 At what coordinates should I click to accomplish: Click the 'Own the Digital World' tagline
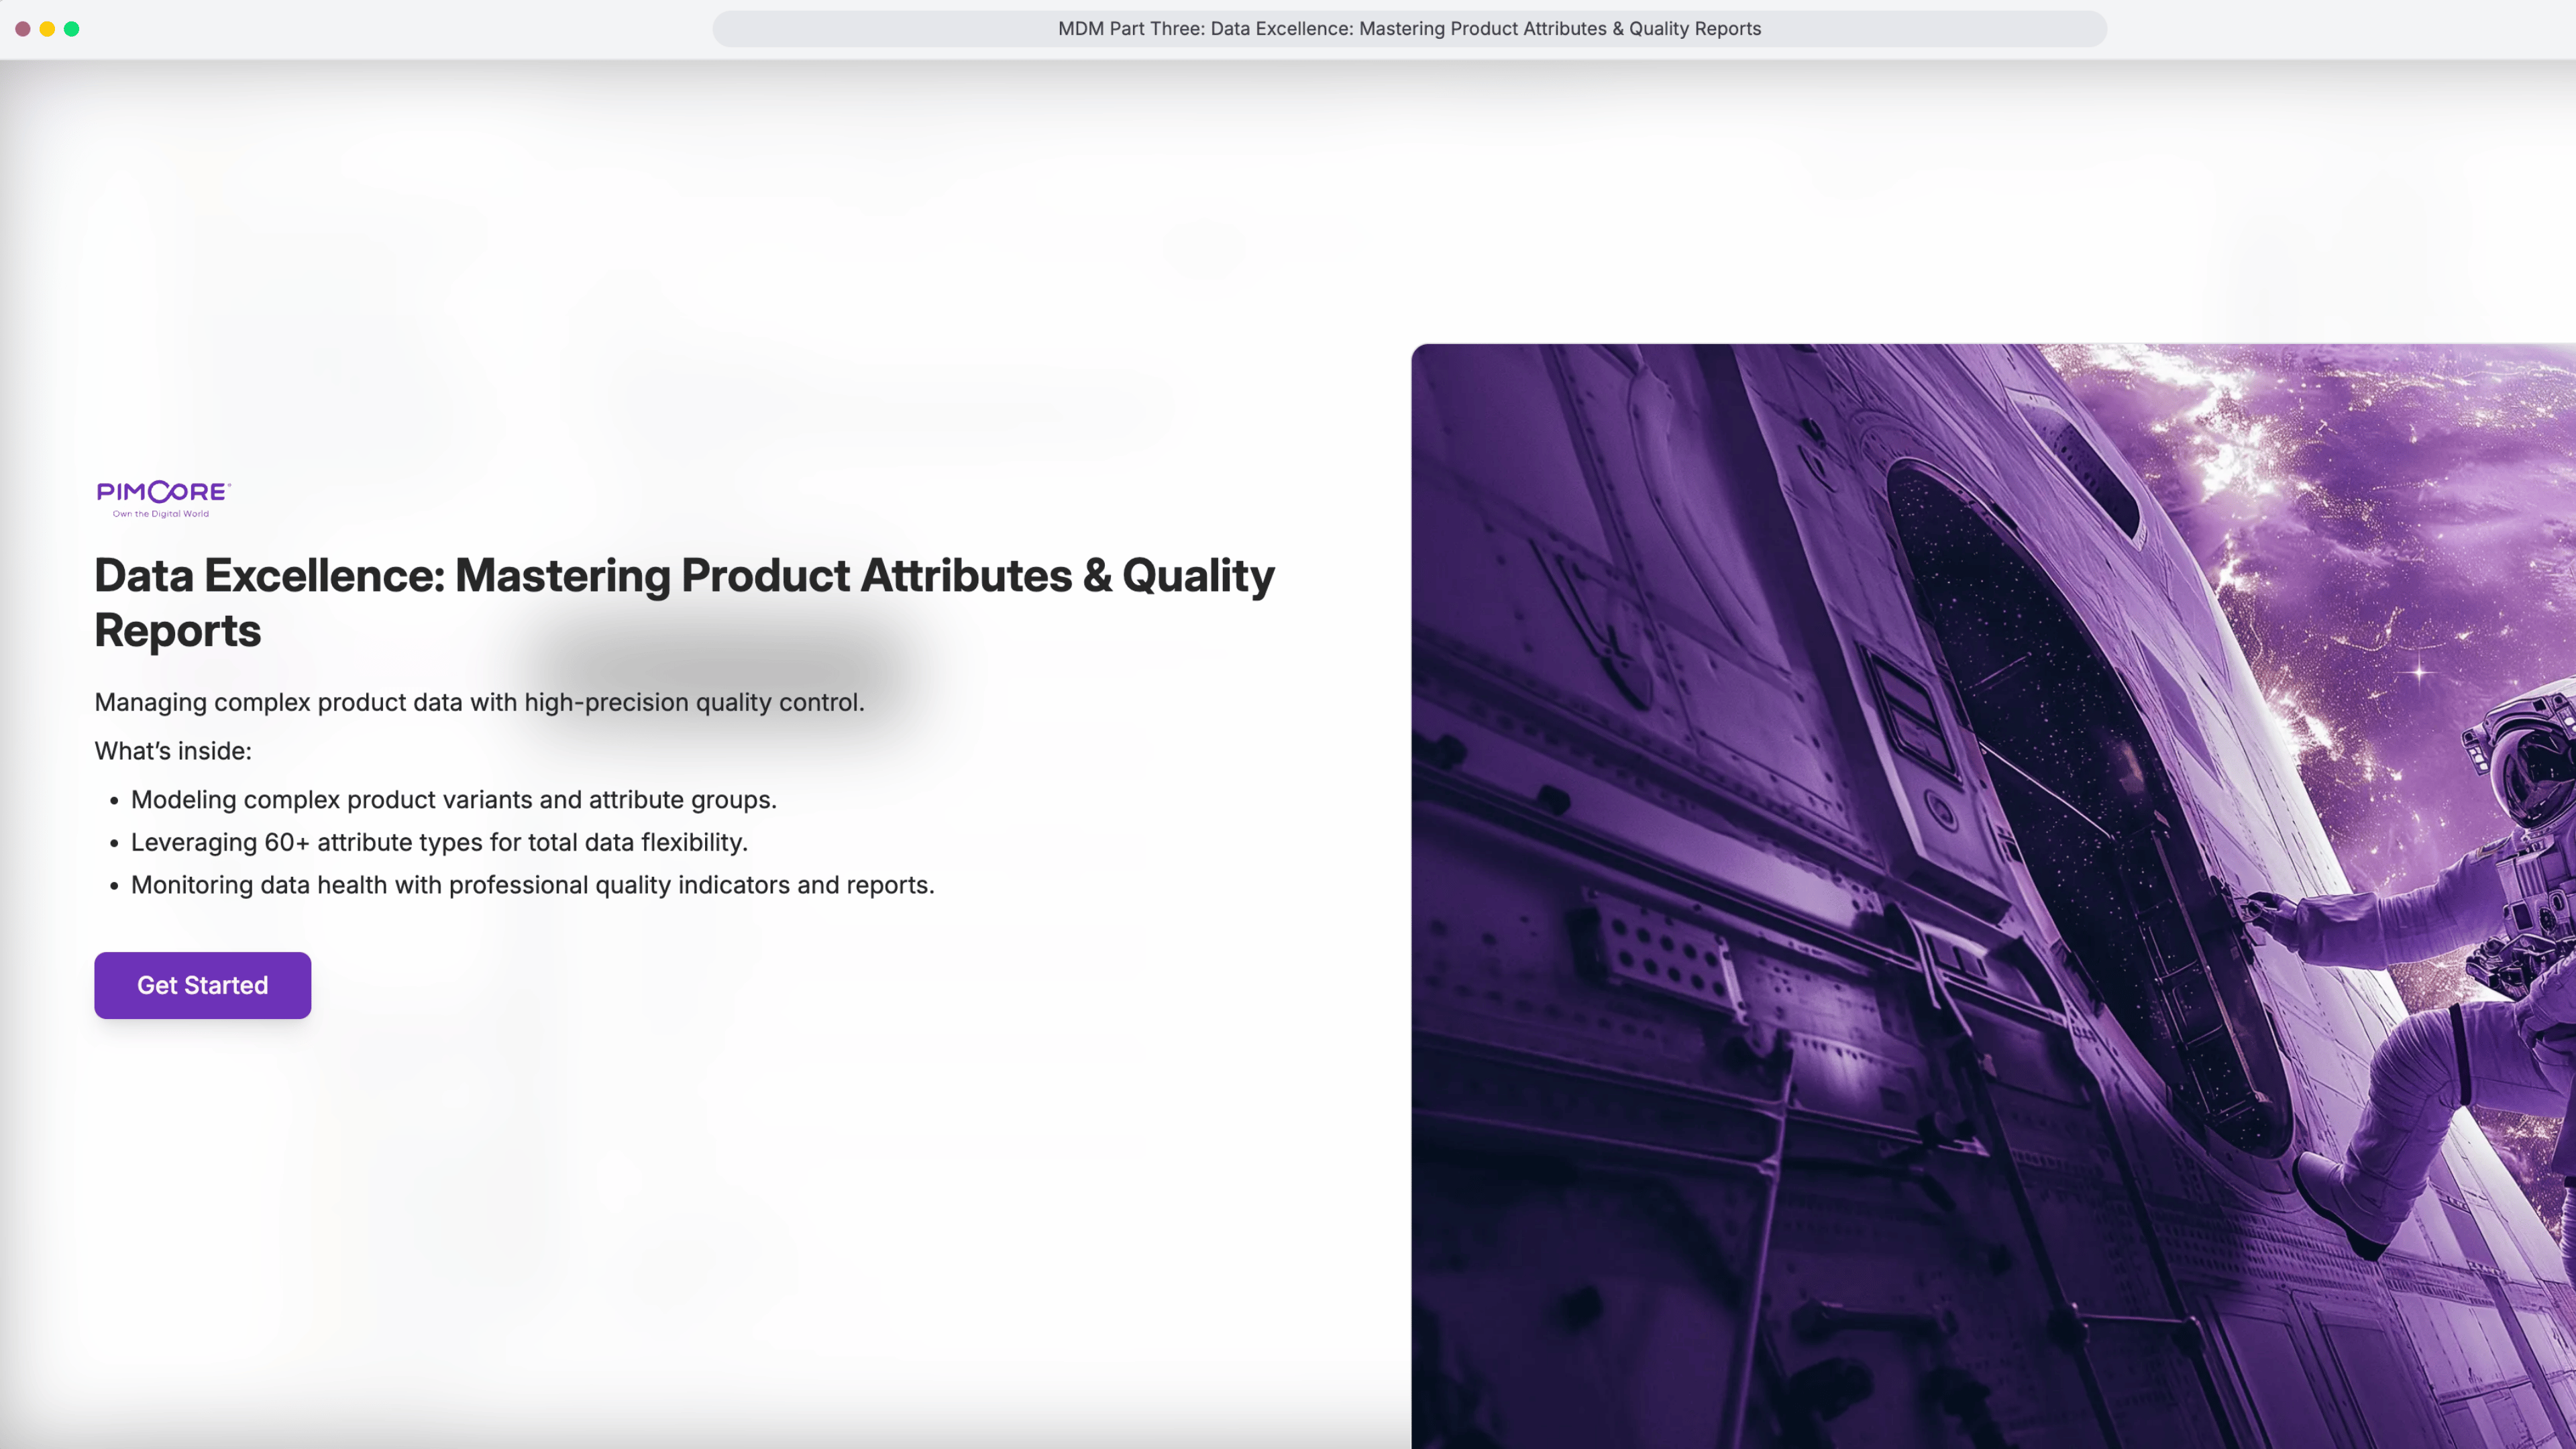(161, 514)
